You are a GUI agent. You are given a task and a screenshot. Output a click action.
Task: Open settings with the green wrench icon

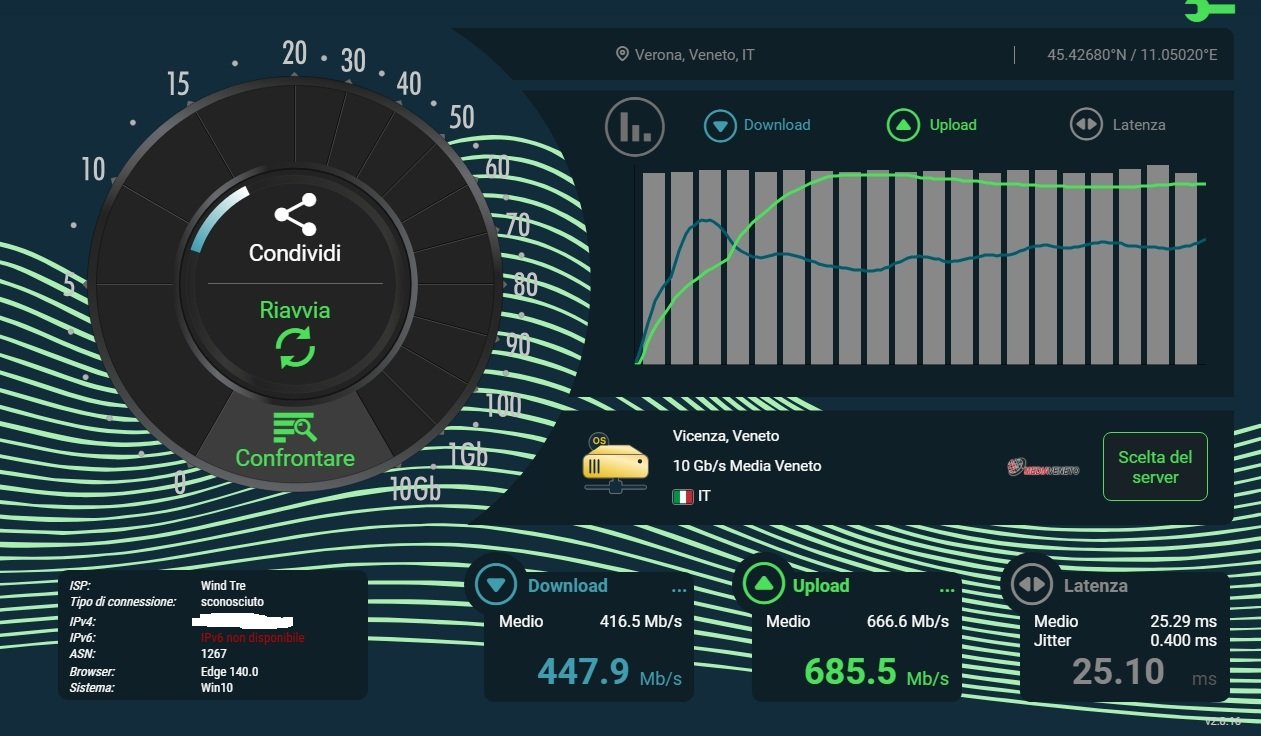tap(1208, 10)
